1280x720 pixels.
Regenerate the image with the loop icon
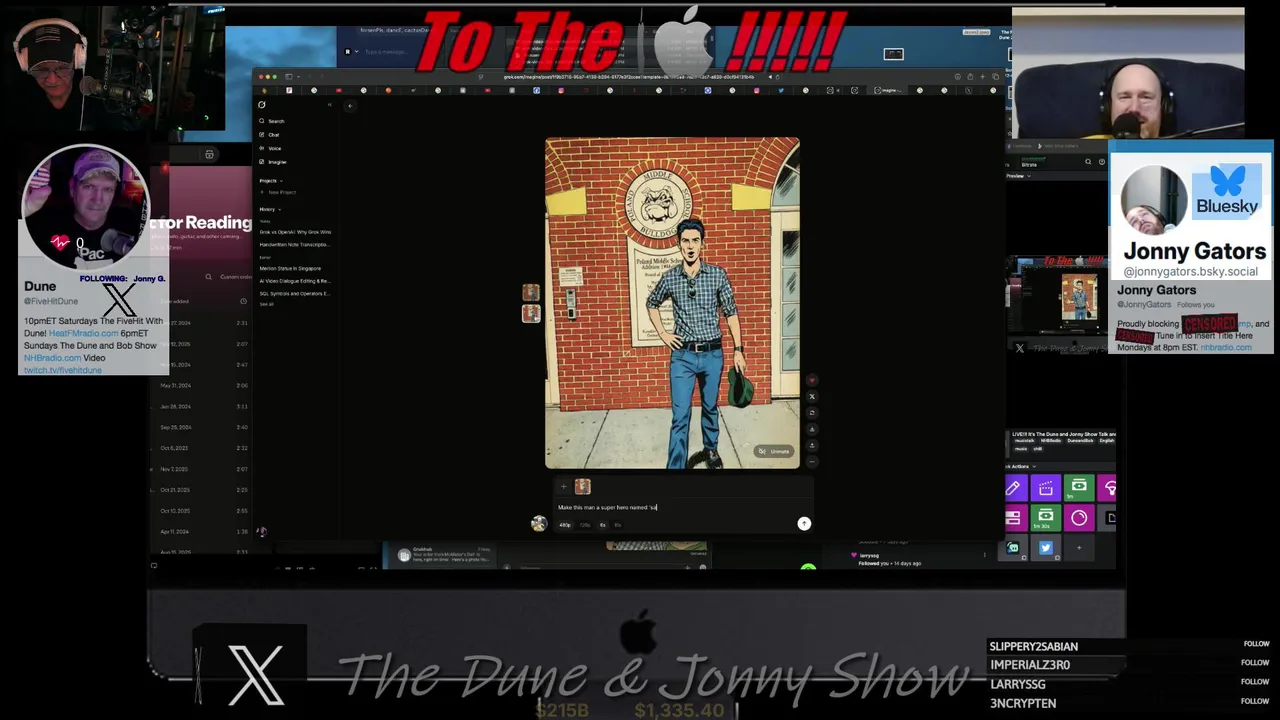pyautogui.click(x=812, y=413)
